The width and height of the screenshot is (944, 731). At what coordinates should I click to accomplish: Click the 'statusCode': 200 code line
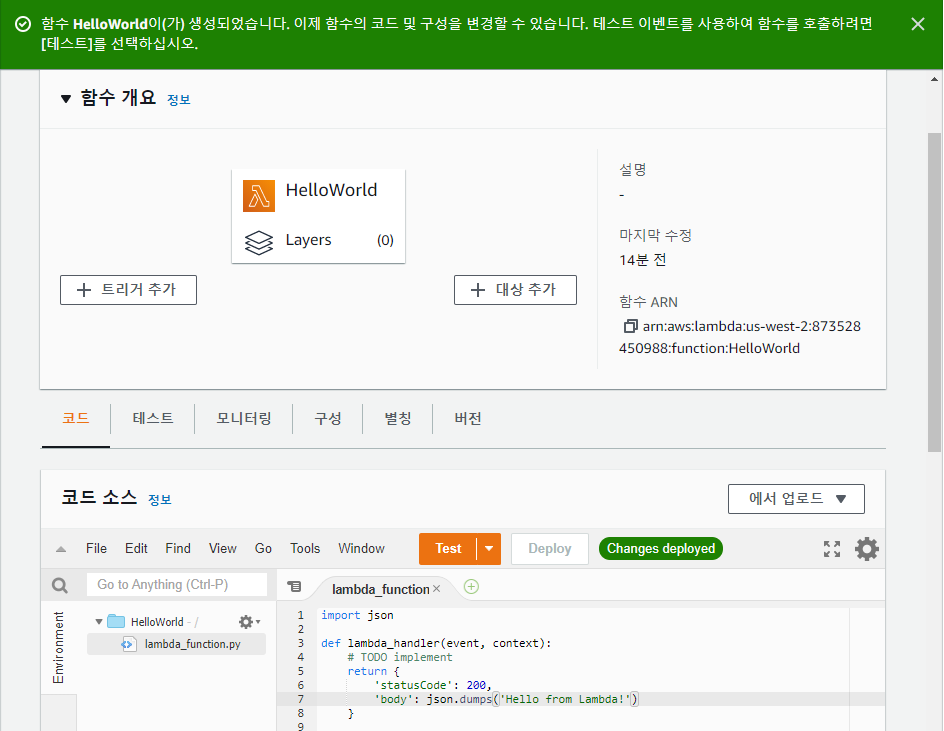432,685
